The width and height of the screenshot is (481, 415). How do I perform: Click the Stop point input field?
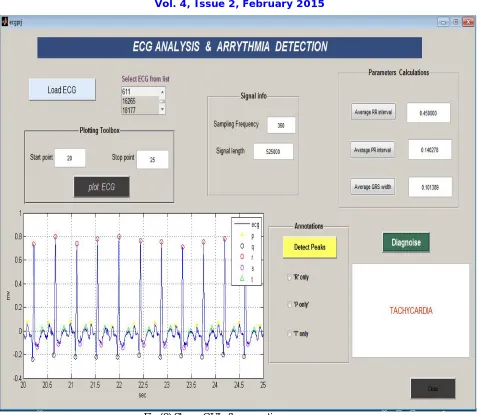[x=152, y=160]
